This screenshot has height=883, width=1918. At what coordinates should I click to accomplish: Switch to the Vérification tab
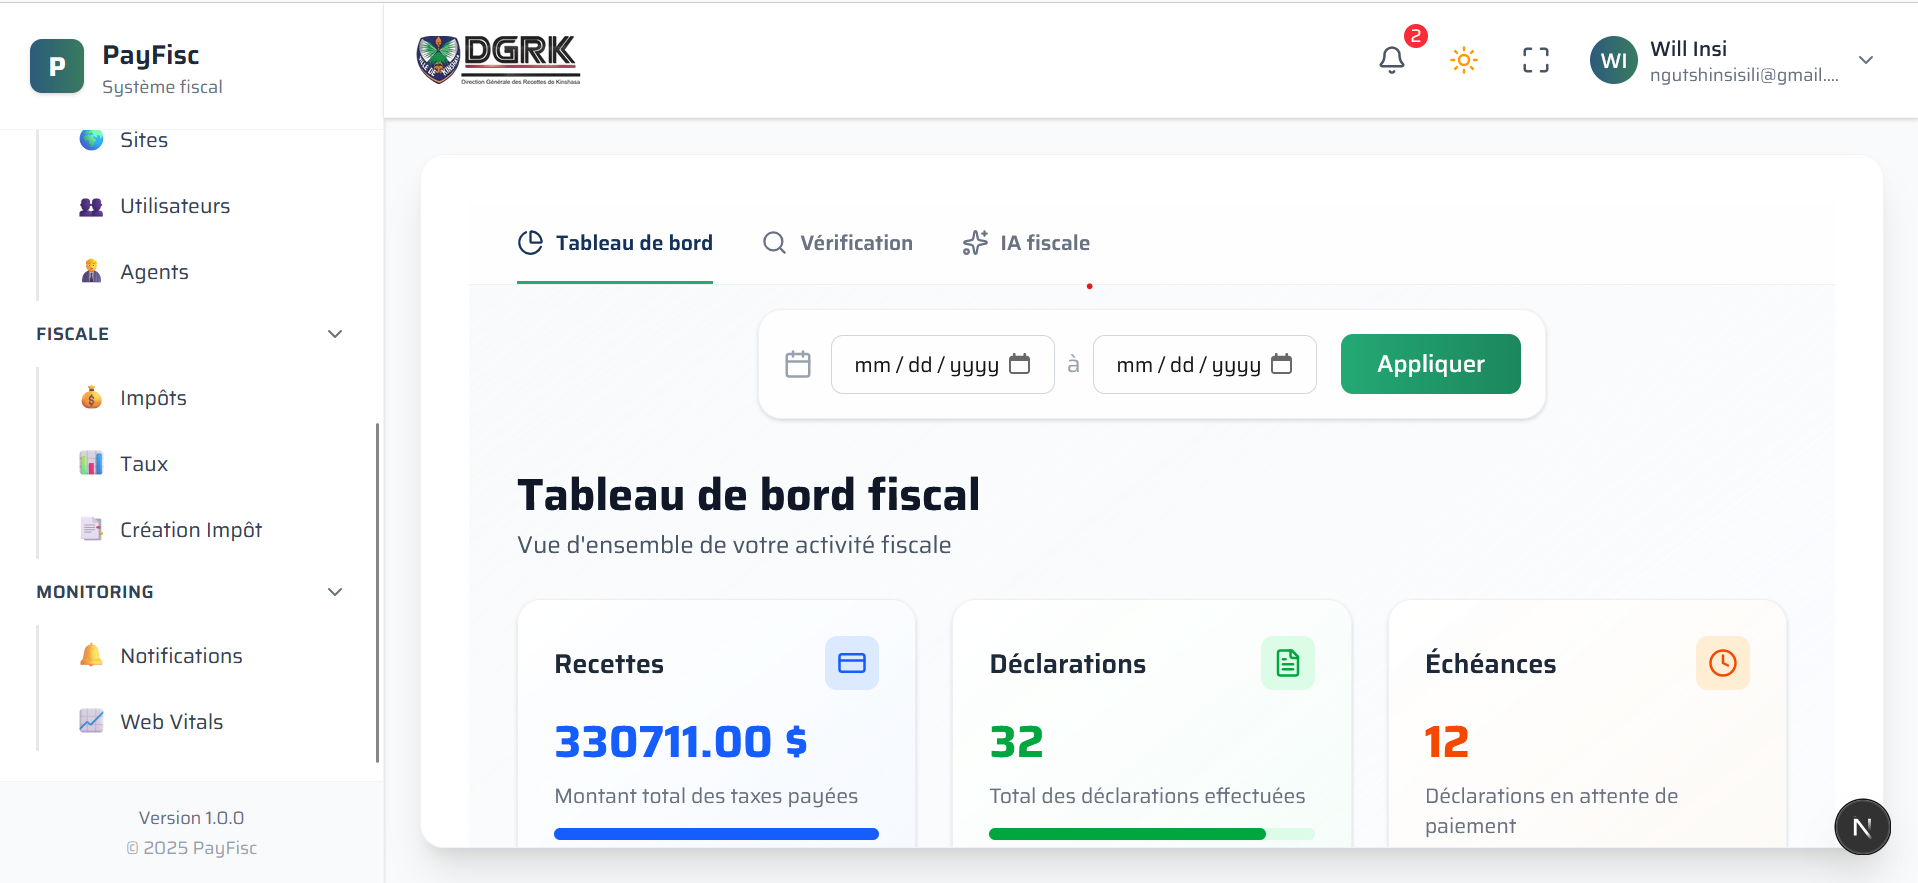point(838,243)
